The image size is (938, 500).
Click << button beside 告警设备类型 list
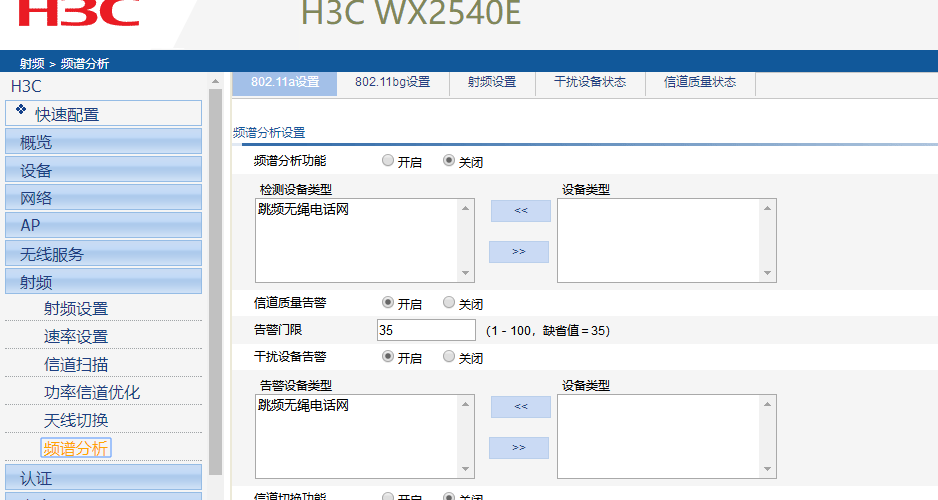pyautogui.click(x=520, y=407)
